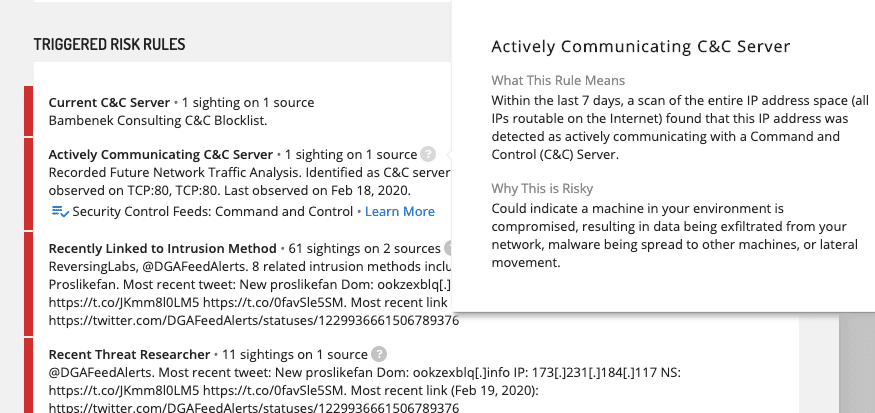Click the popup title Actively Communicating C&C Server
875x413 pixels.
pos(641,46)
